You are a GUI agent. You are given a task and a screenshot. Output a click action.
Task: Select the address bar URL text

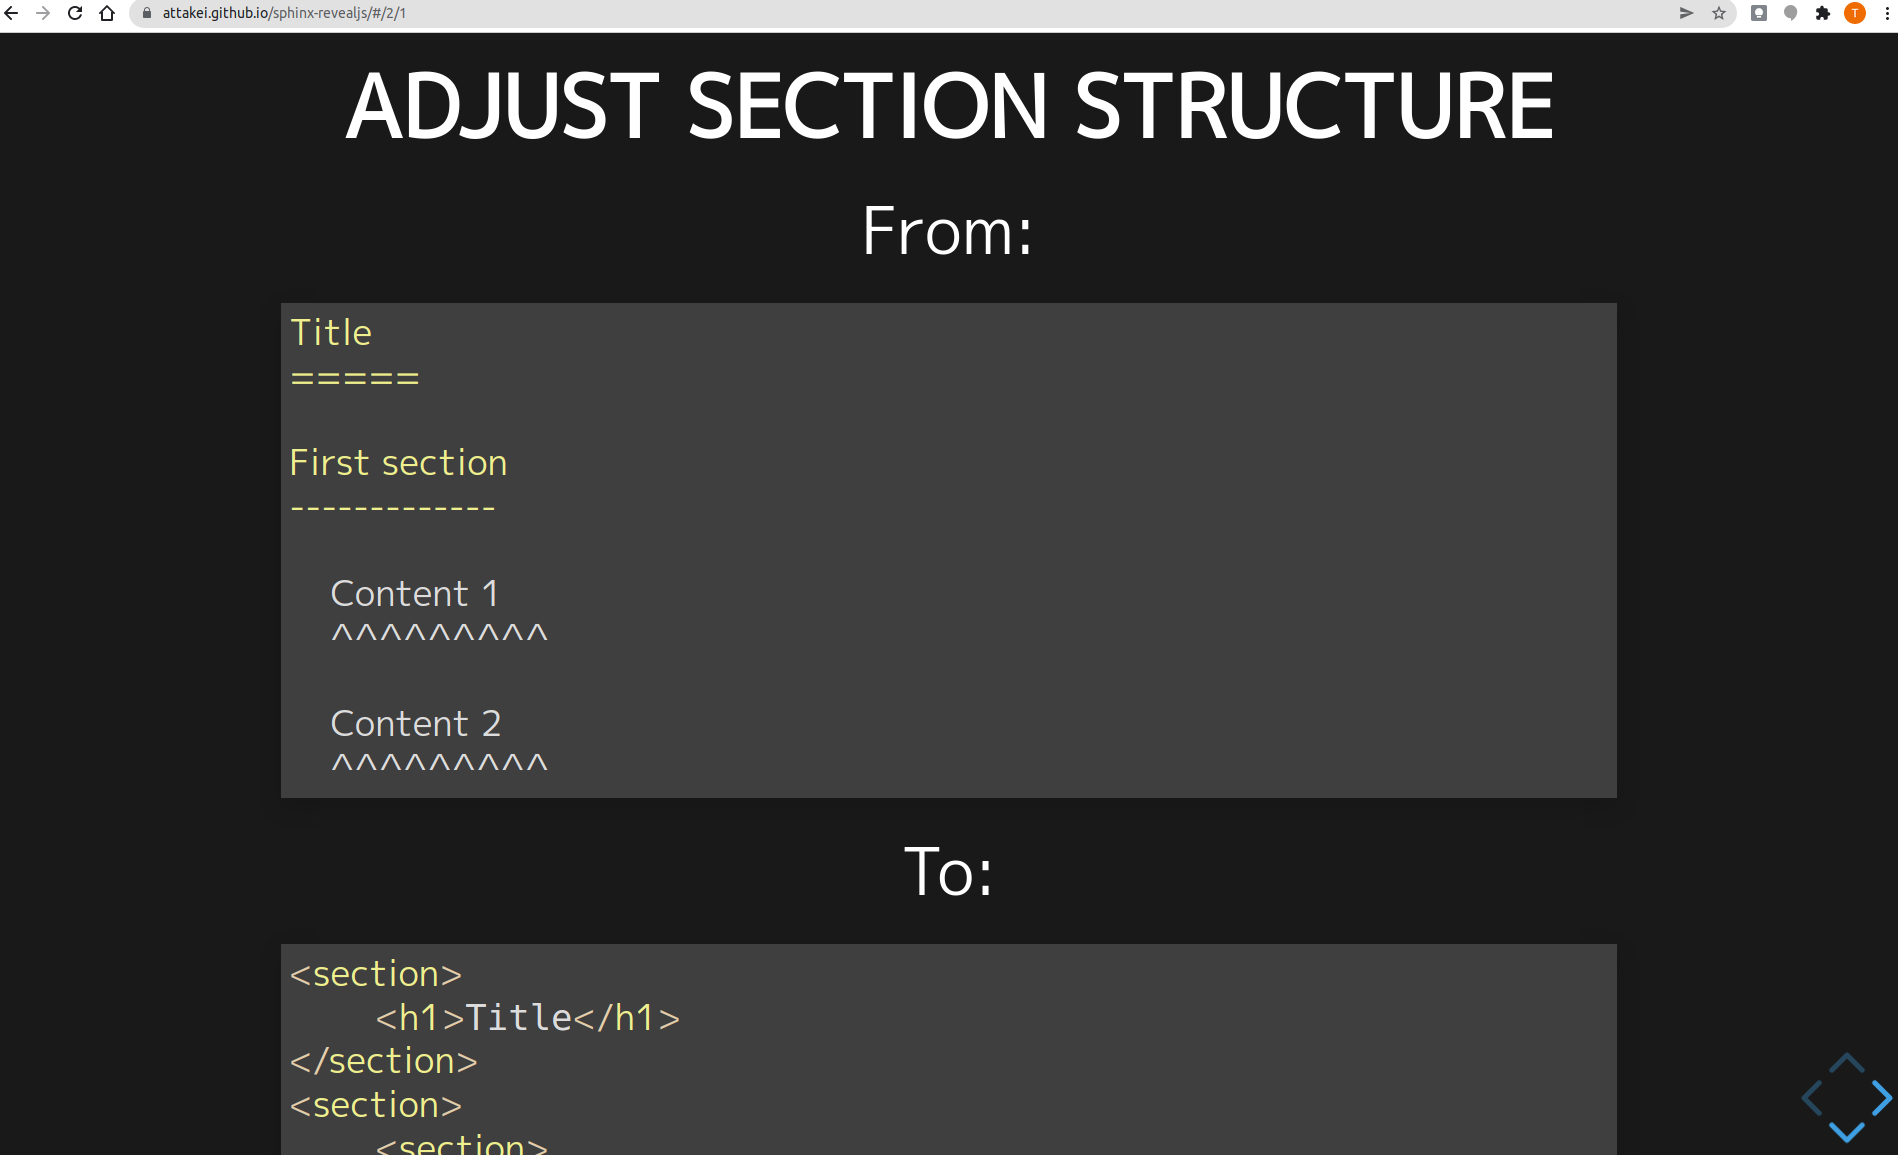point(283,13)
